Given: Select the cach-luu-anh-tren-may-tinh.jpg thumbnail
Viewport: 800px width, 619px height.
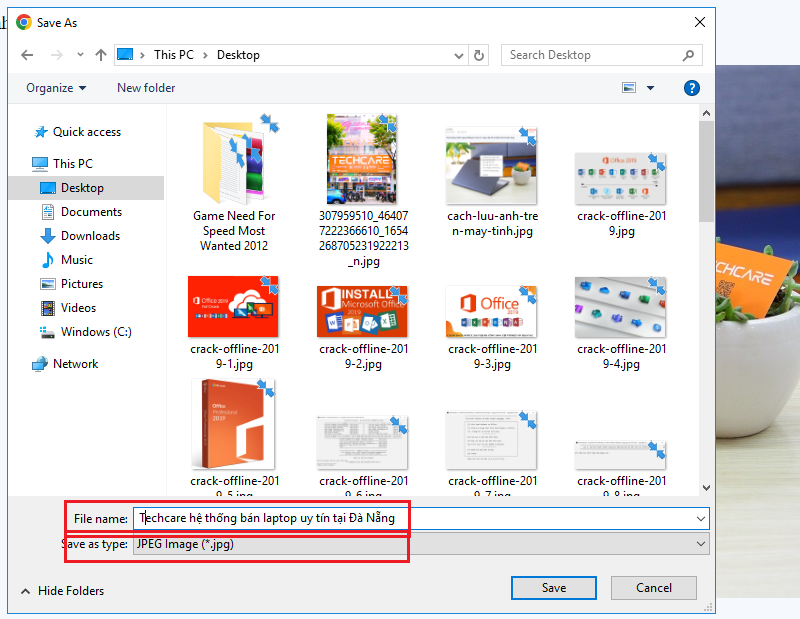Looking at the screenshot, I should pos(490,163).
